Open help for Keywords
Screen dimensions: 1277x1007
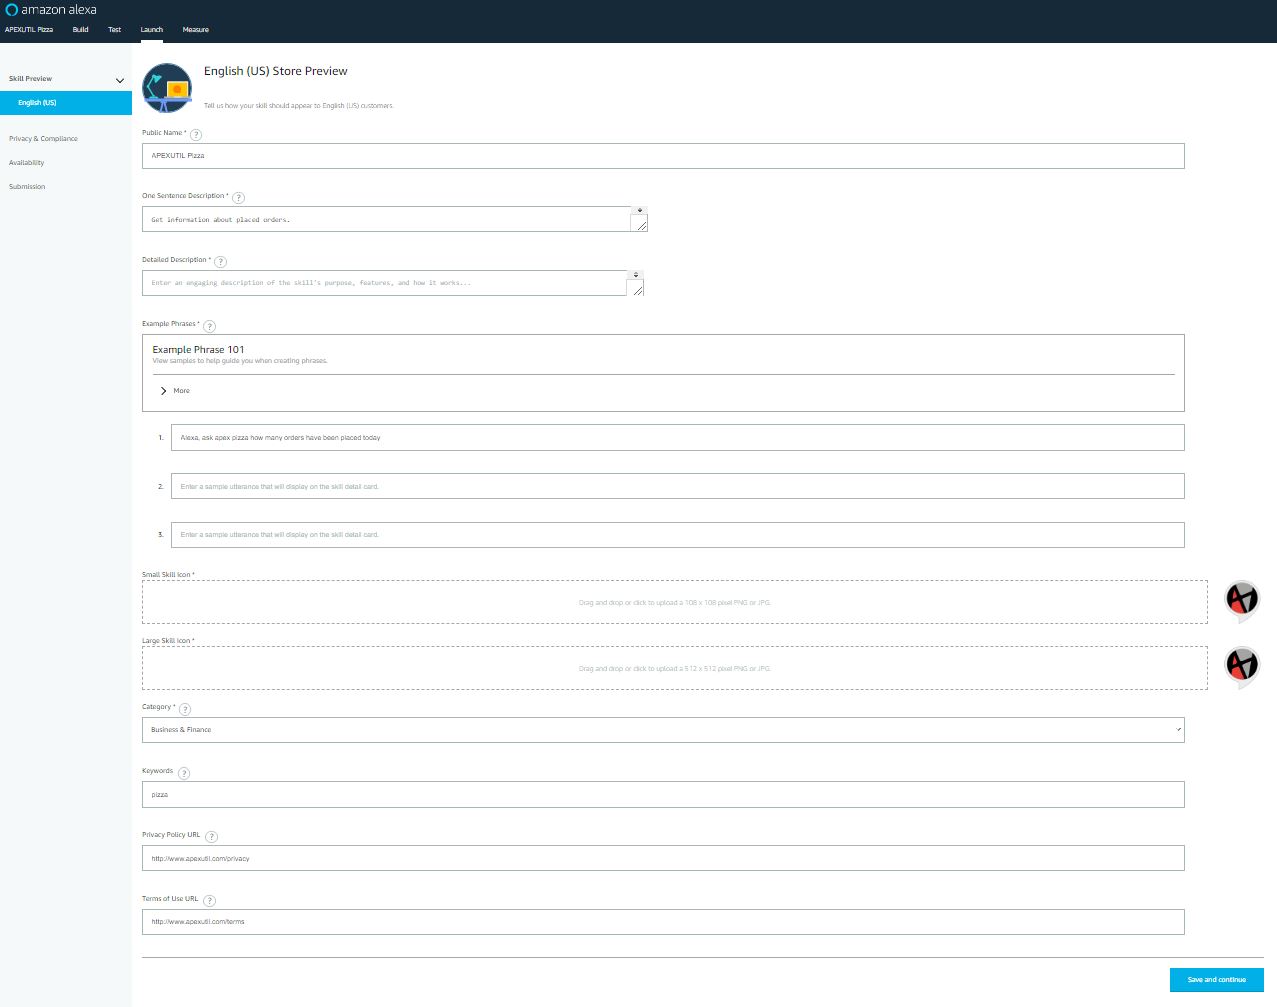coord(183,772)
